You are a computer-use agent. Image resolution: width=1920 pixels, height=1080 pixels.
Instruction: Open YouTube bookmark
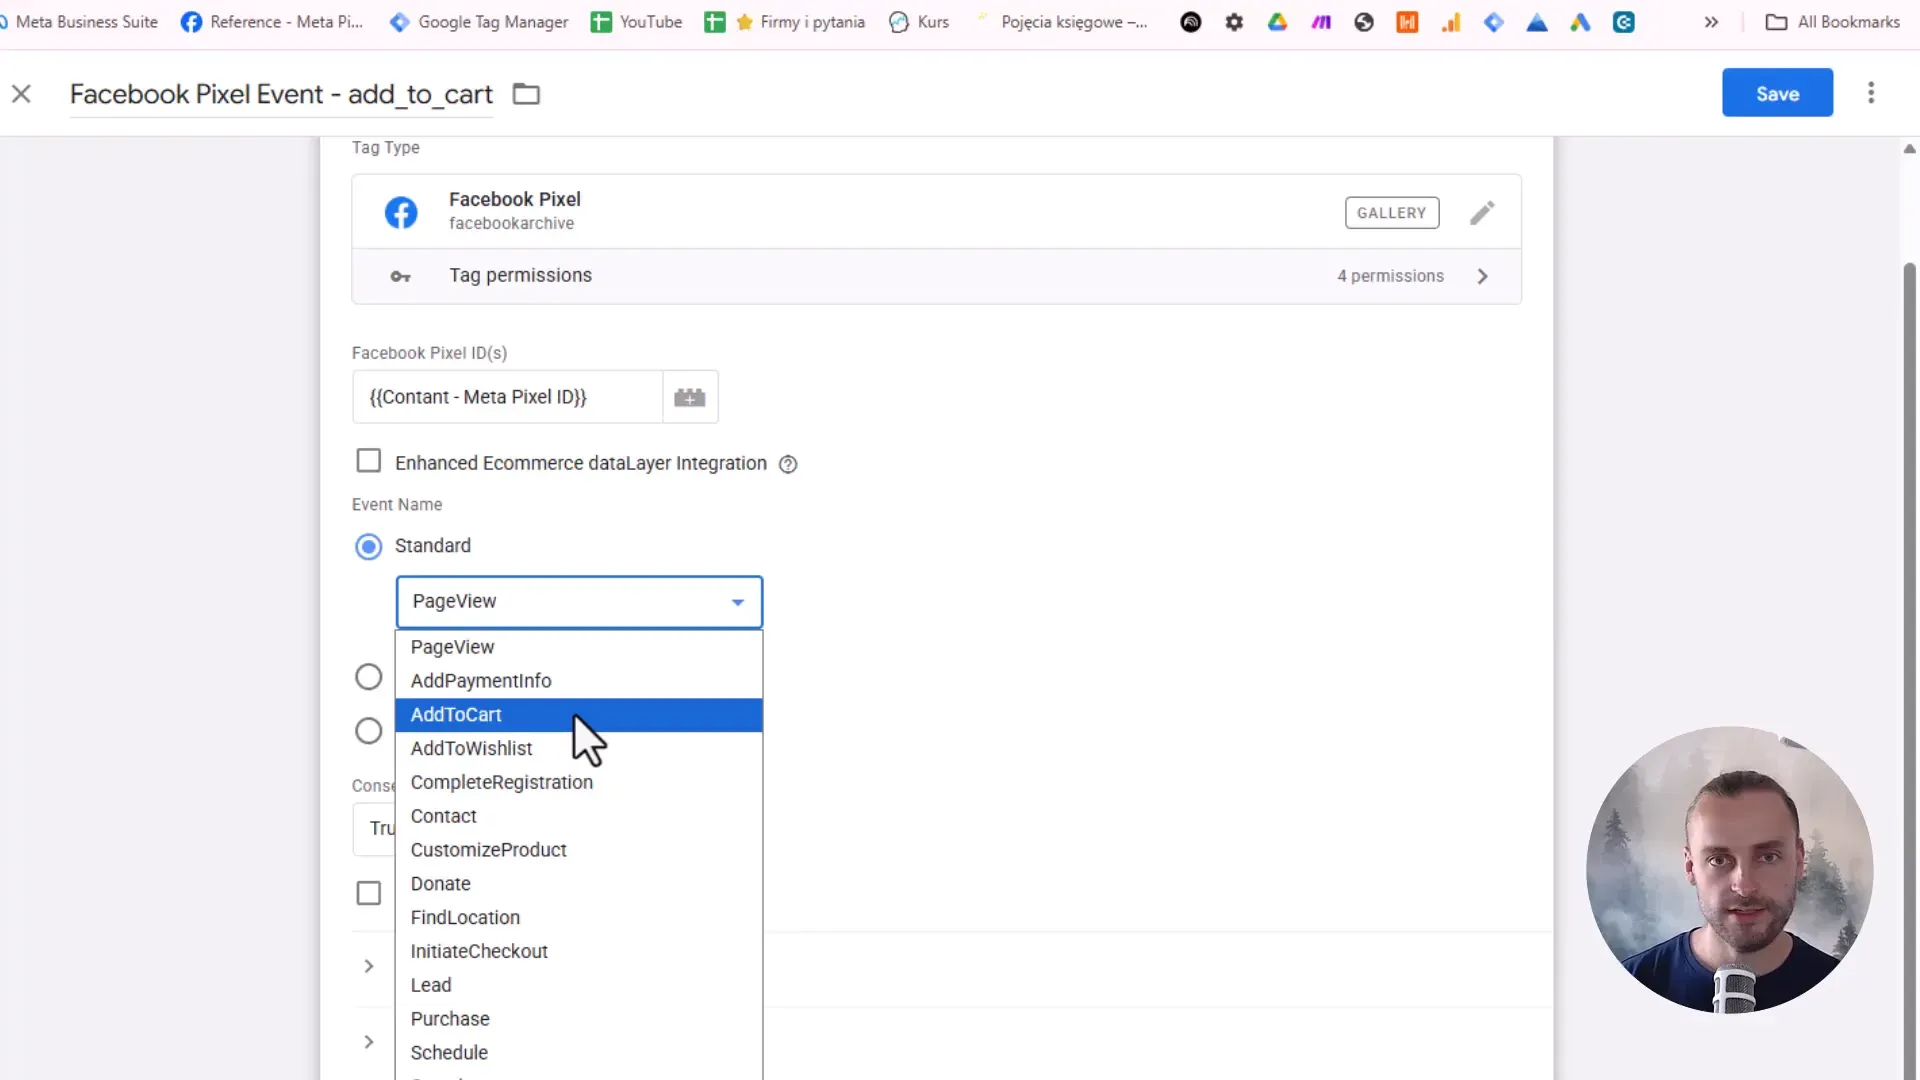[x=636, y=22]
